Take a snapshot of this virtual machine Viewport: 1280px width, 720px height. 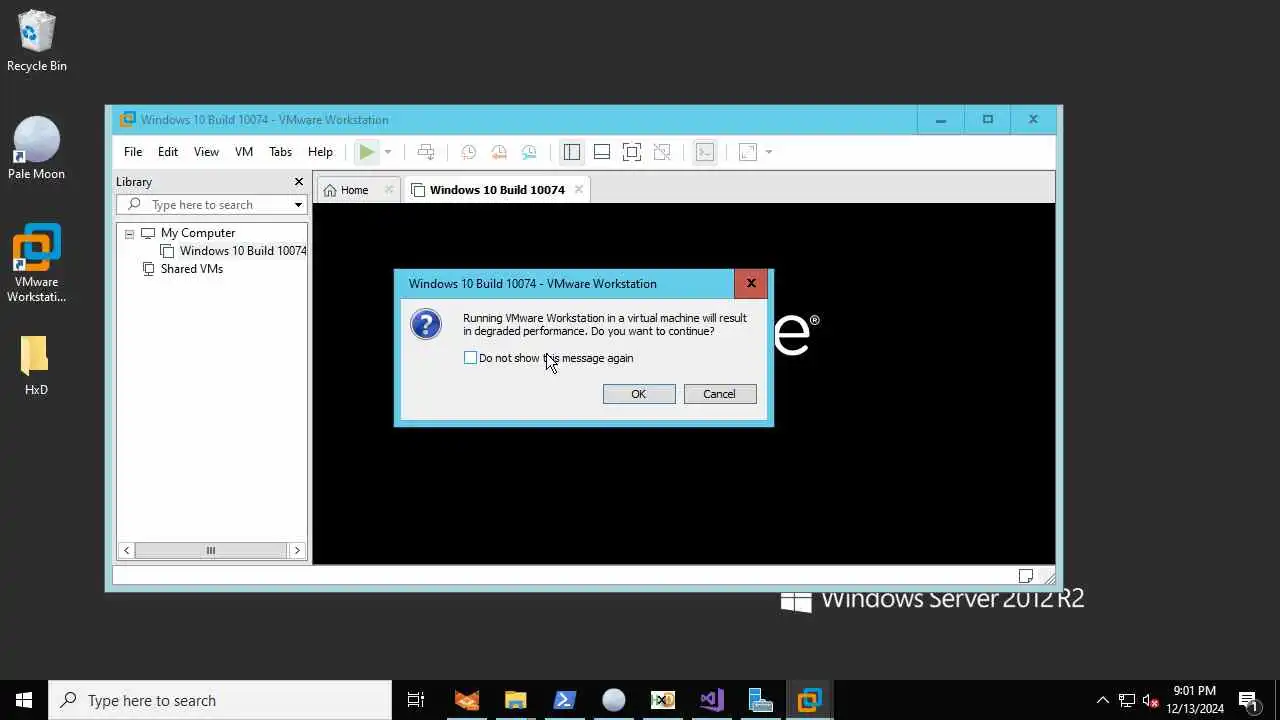pyautogui.click(x=468, y=152)
